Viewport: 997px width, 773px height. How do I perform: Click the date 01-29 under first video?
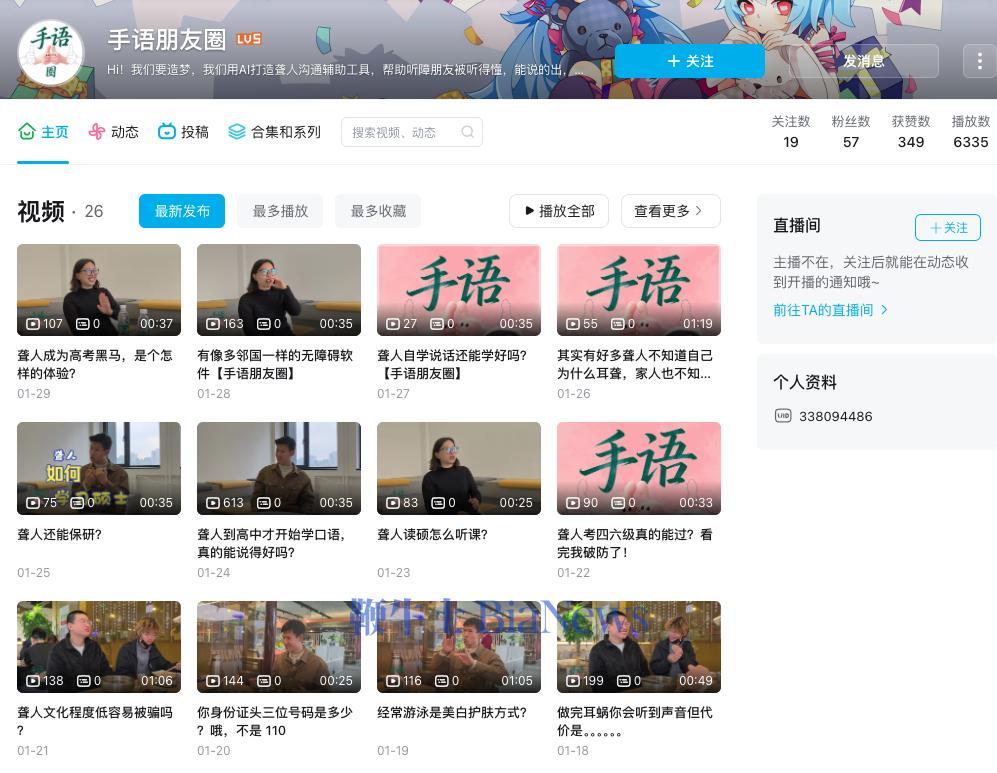[x=34, y=393]
